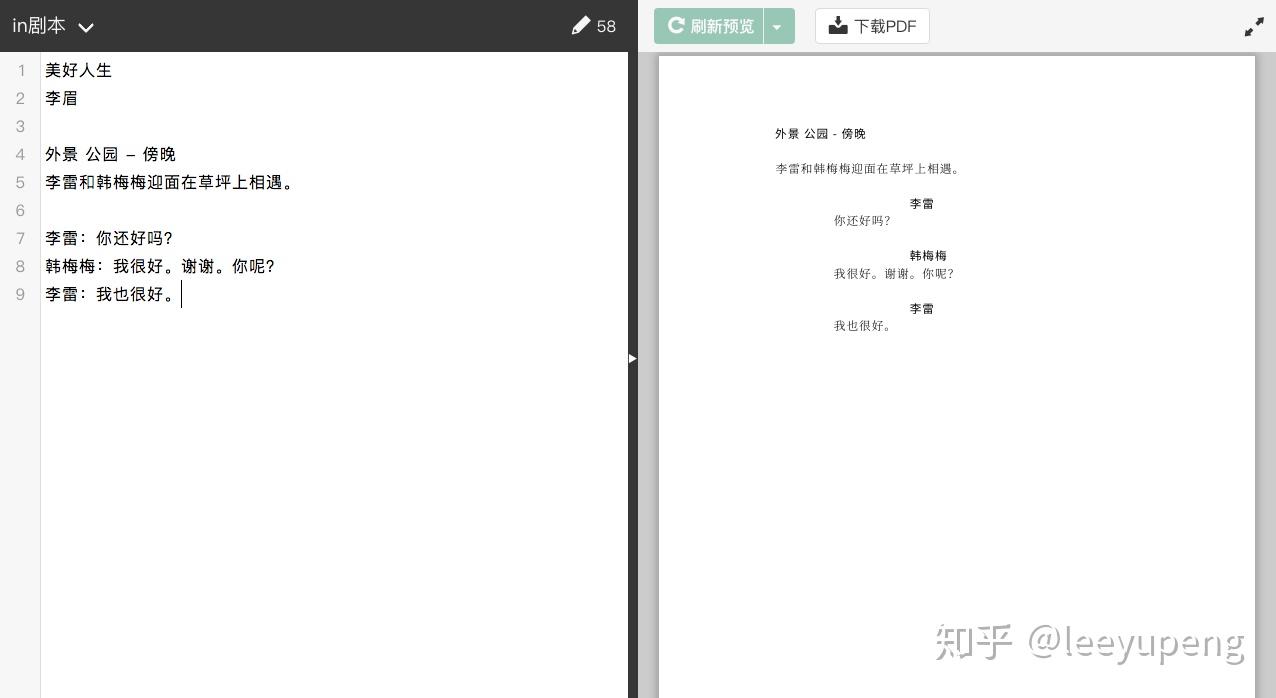Screen dimensions: 1276x698
Task: Click preview scene heading 外景 公园 - 傍晚
Action: [820, 134]
